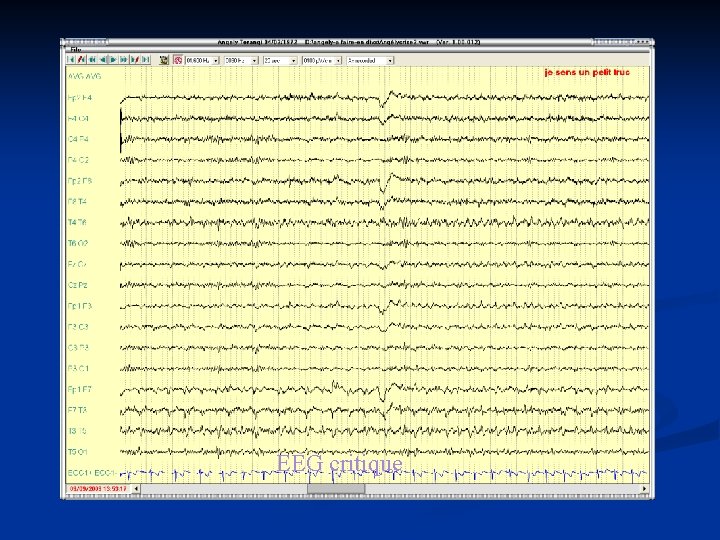Open the 'As recorded' montage dropdown
The image size is (720, 540).
(x=370, y=61)
